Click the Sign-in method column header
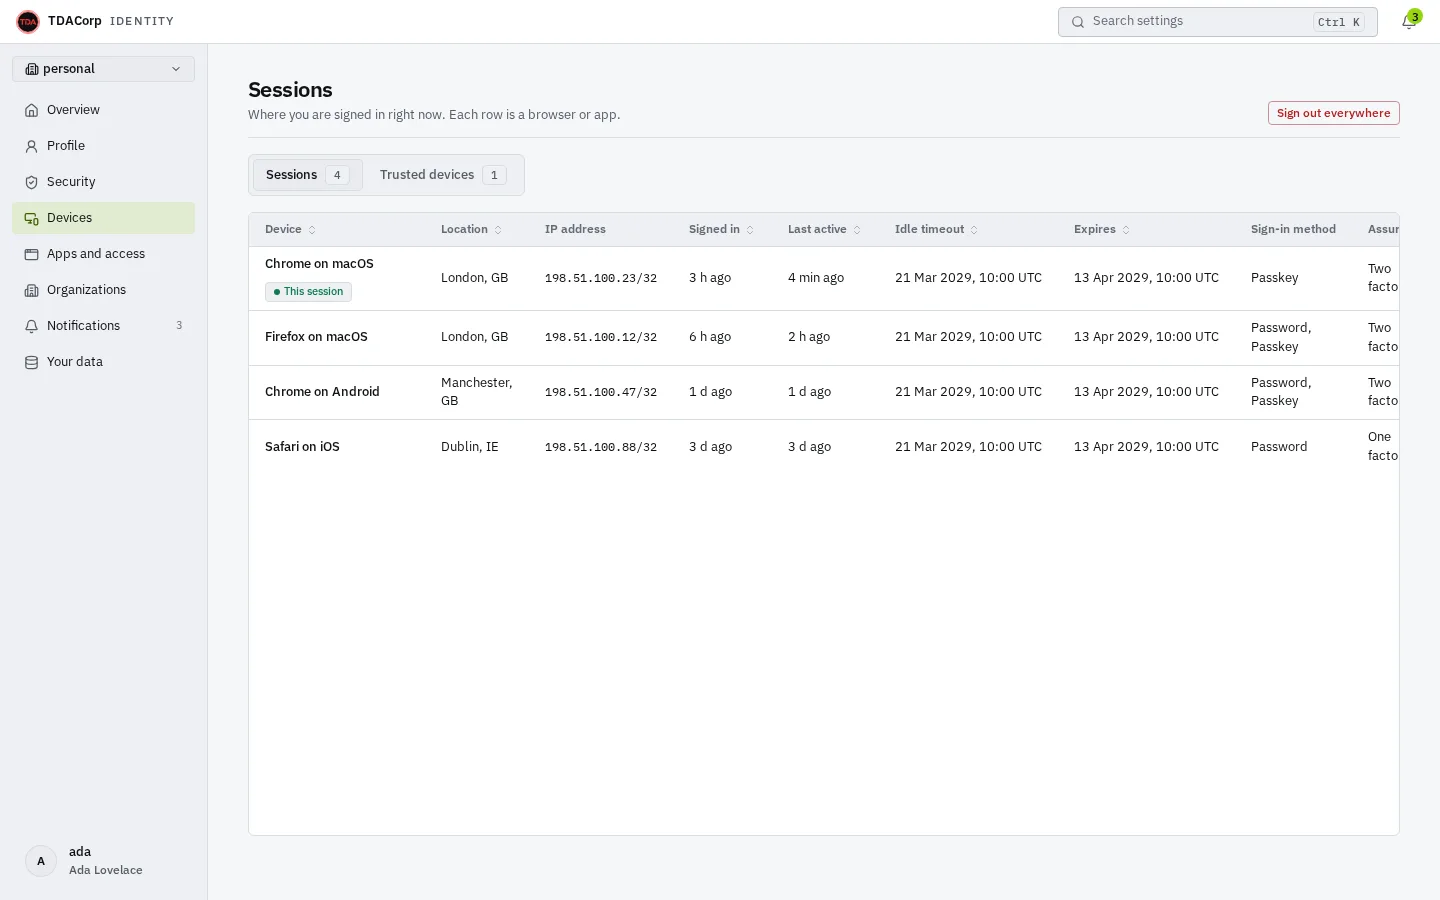 (x=1293, y=229)
